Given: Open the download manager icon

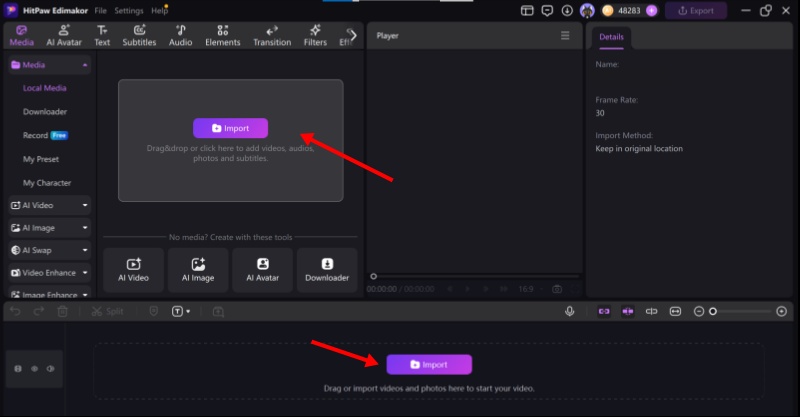Looking at the screenshot, I should pos(567,11).
